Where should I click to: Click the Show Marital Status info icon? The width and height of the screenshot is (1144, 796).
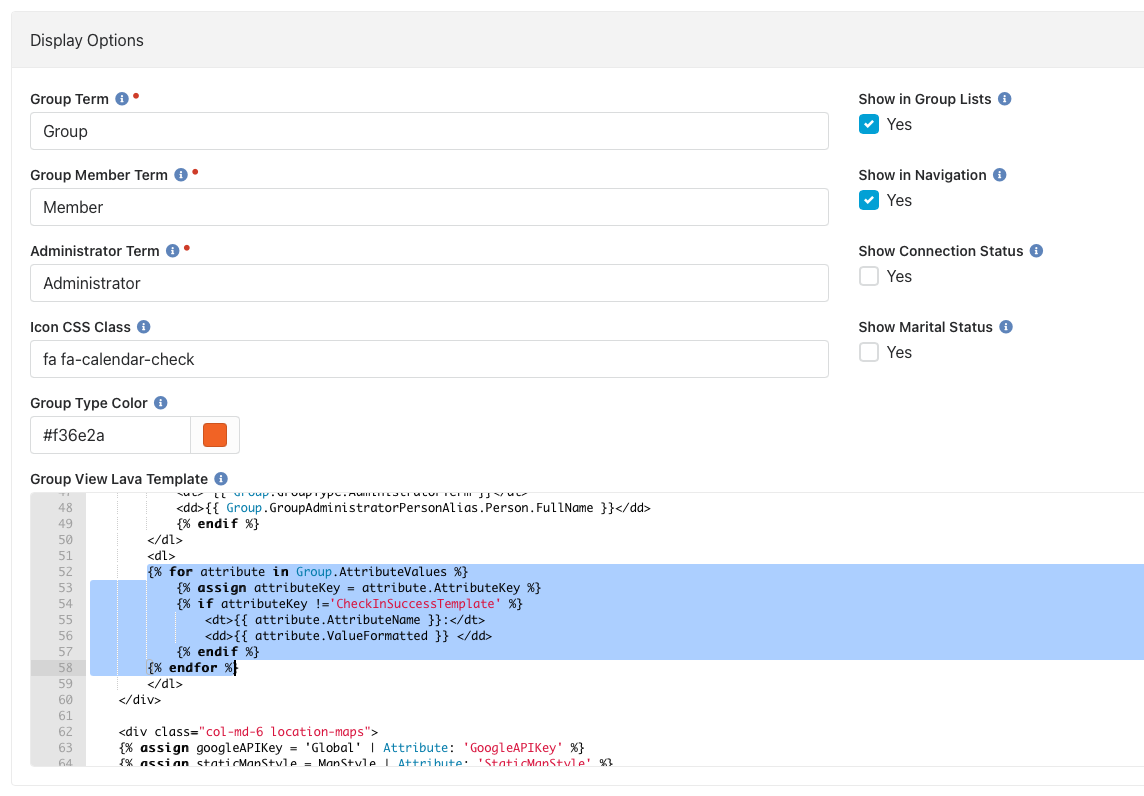pos(1005,326)
